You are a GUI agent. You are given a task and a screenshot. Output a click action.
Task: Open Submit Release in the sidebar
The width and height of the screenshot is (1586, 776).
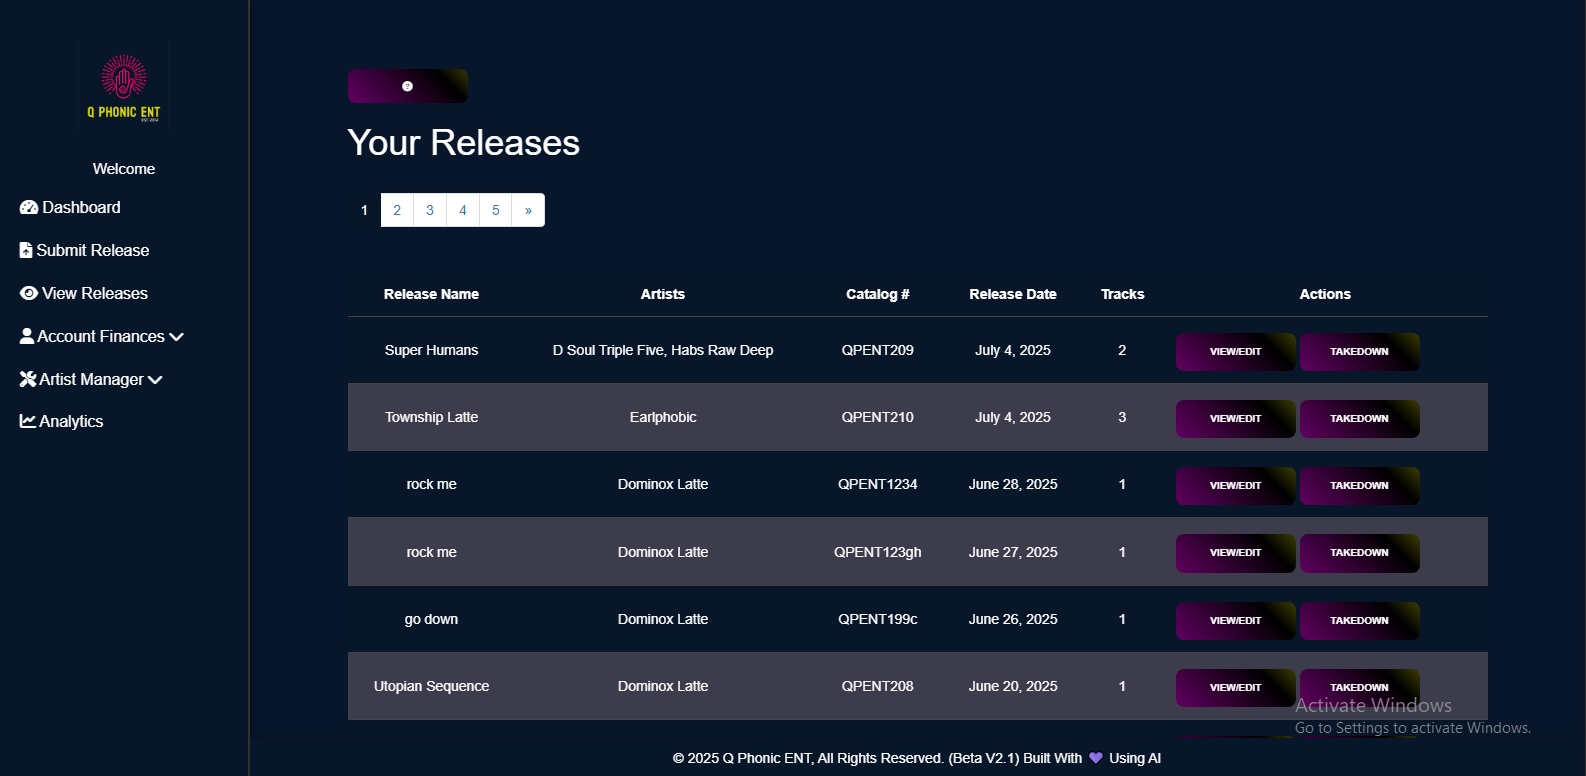point(92,250)
